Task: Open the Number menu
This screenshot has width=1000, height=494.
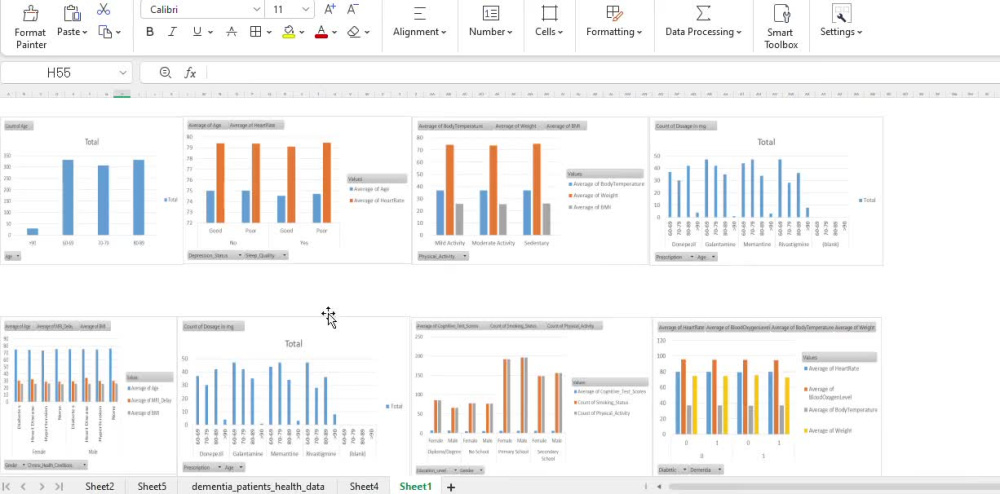Action: tap(490, 22)
